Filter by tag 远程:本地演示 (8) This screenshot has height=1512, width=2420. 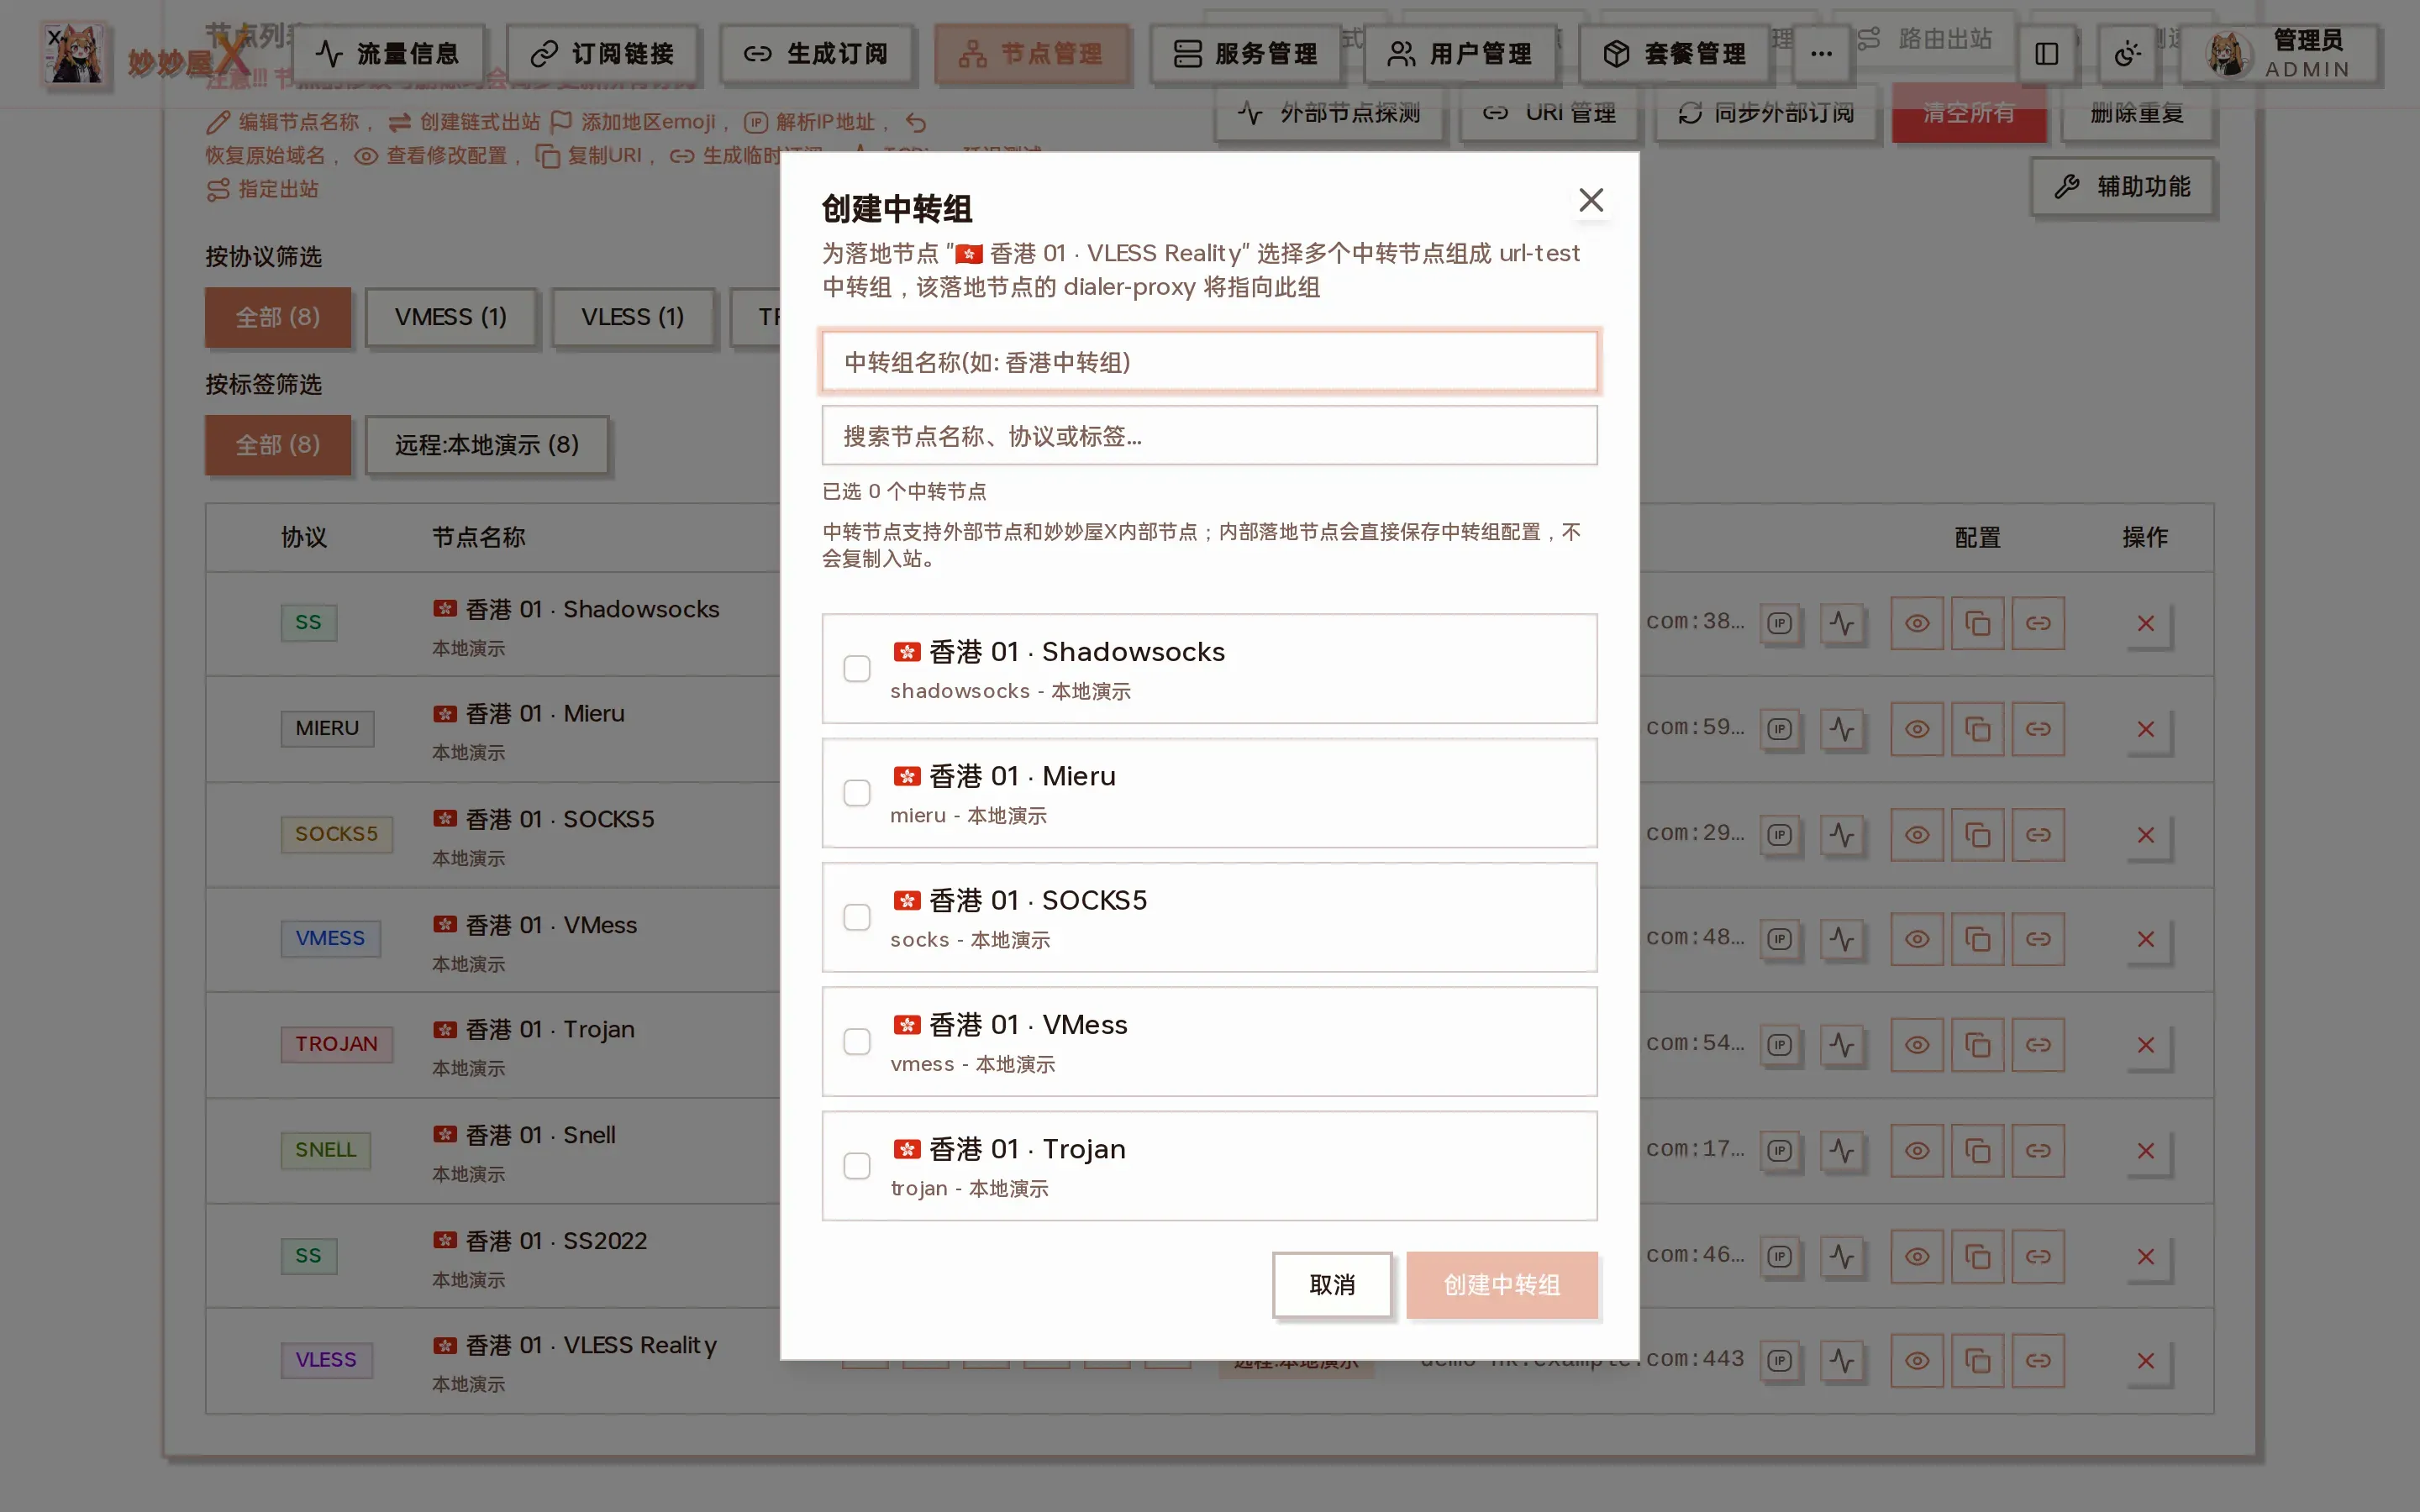click(x=487, y=445)
